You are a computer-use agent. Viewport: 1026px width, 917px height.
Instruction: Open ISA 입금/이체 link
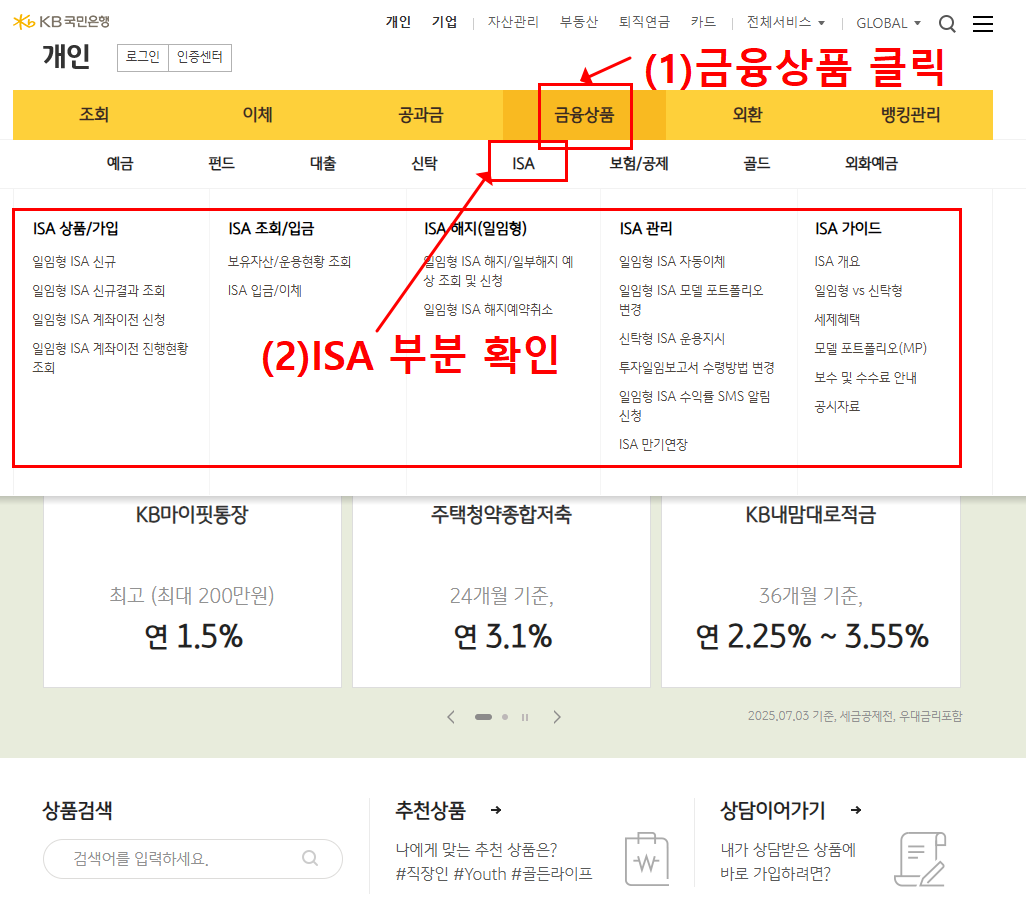pos(264,291)
